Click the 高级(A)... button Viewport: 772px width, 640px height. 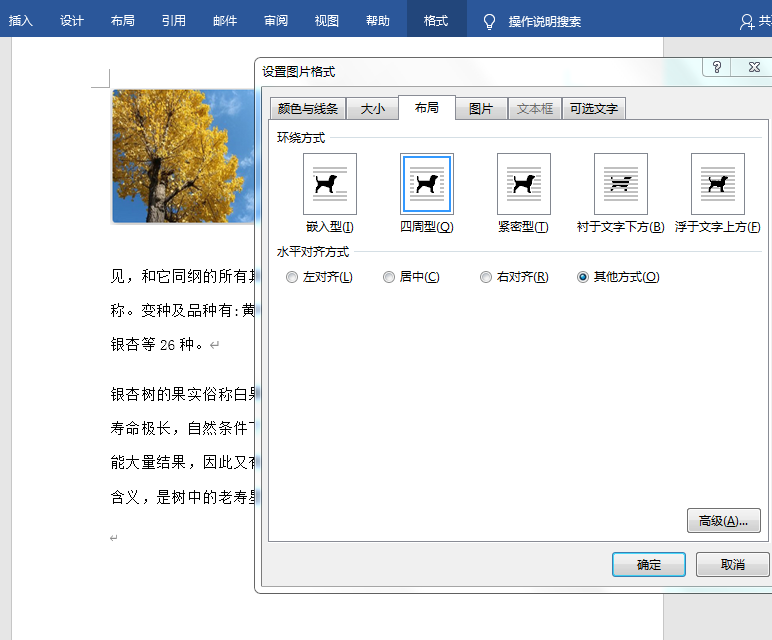click(x=724, y=521)
